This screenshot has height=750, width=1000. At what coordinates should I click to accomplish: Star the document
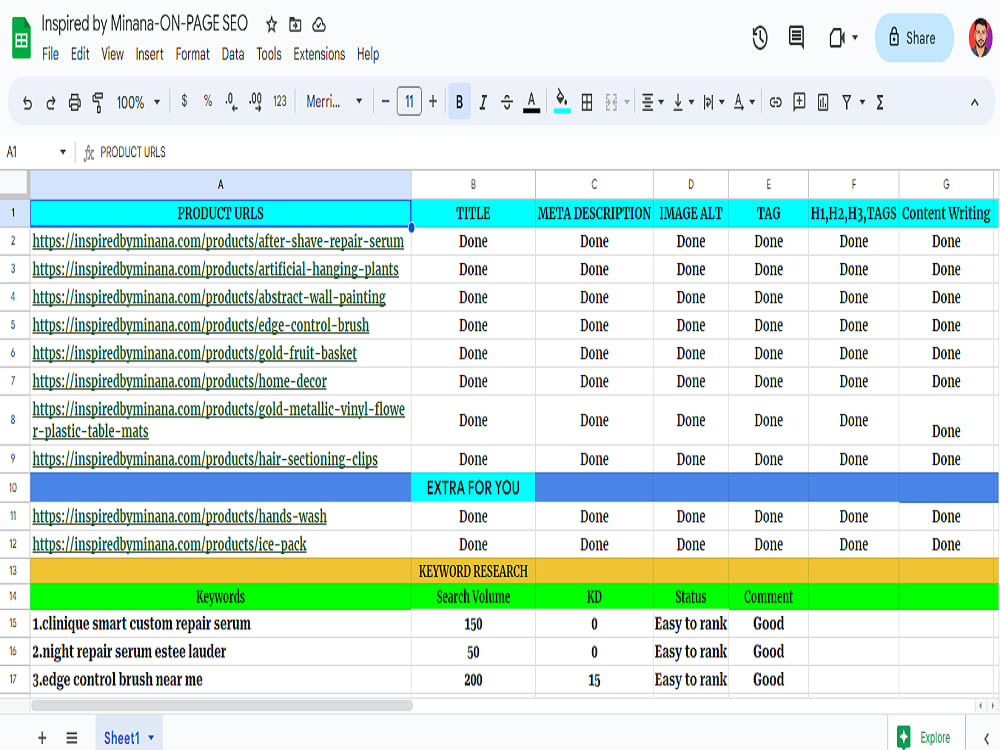[271, 25]
